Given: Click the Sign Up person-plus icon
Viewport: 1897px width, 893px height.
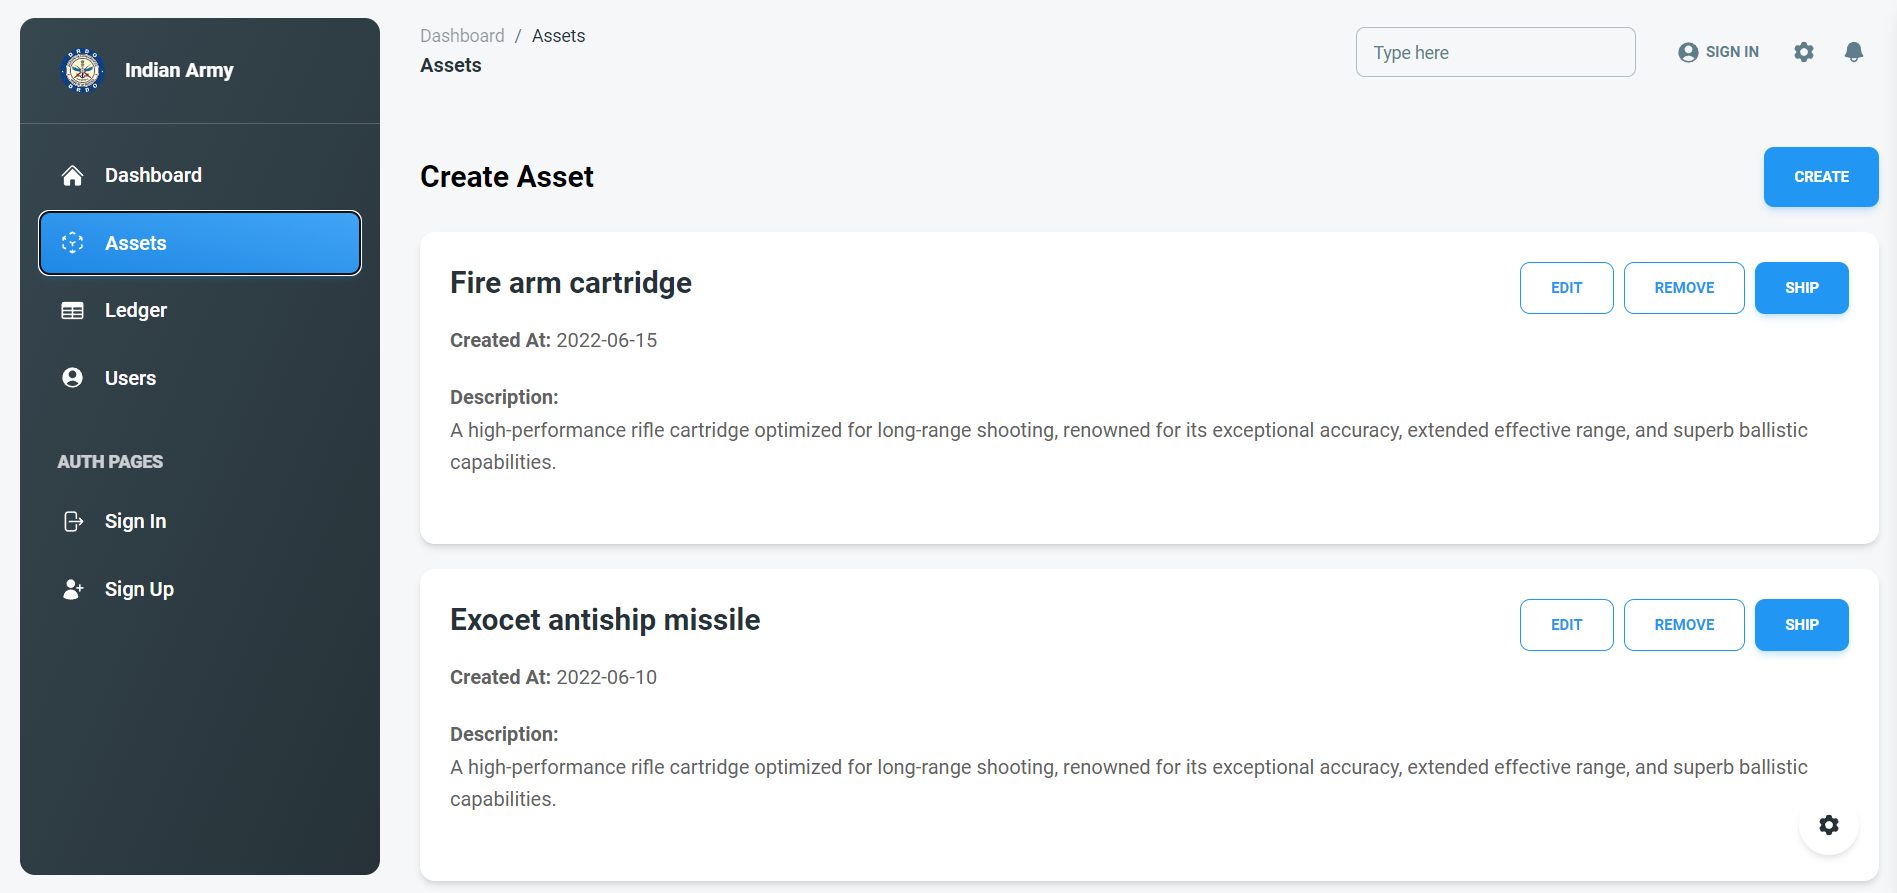Looking at the screenshot, I should click(x=72, y=589).
